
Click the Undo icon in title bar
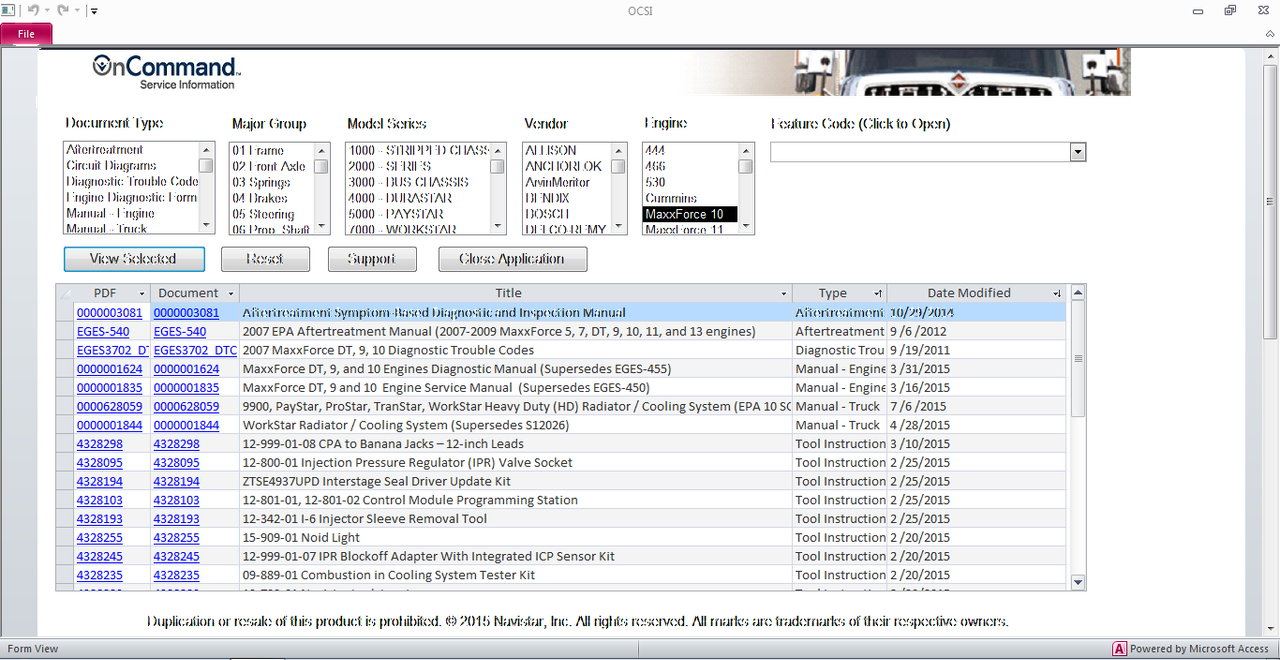point(33,11)
